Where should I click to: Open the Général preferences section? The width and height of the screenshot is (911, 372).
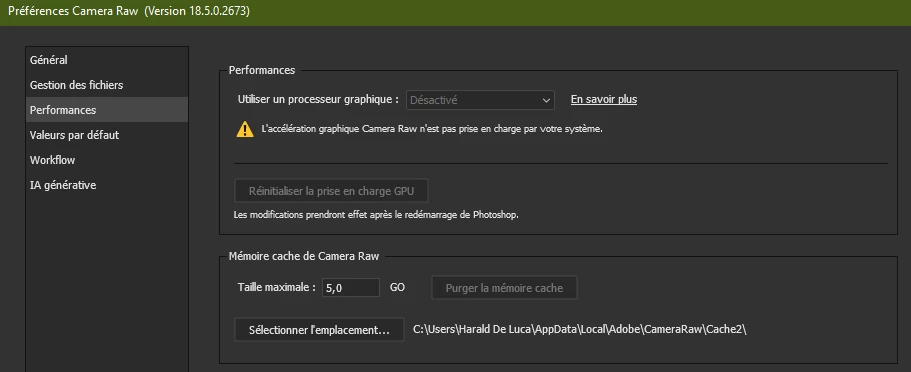point(107,60)
